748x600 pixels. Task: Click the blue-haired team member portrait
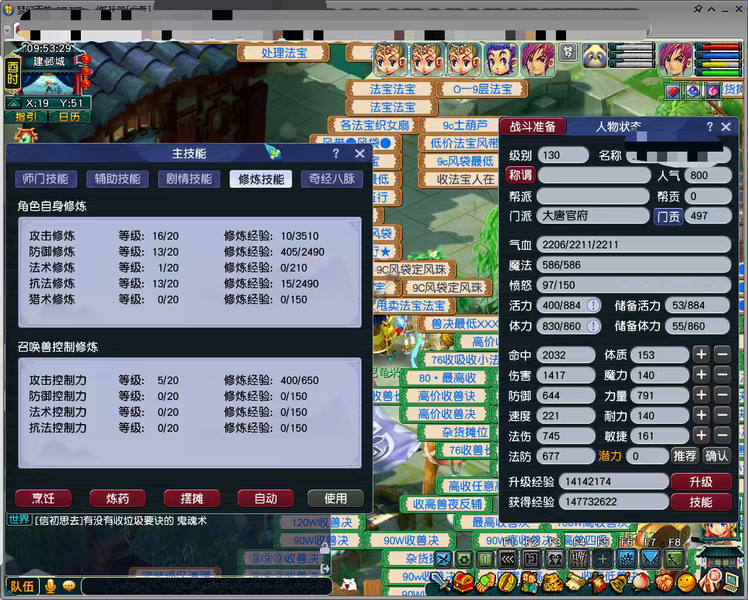coord(500,60)
